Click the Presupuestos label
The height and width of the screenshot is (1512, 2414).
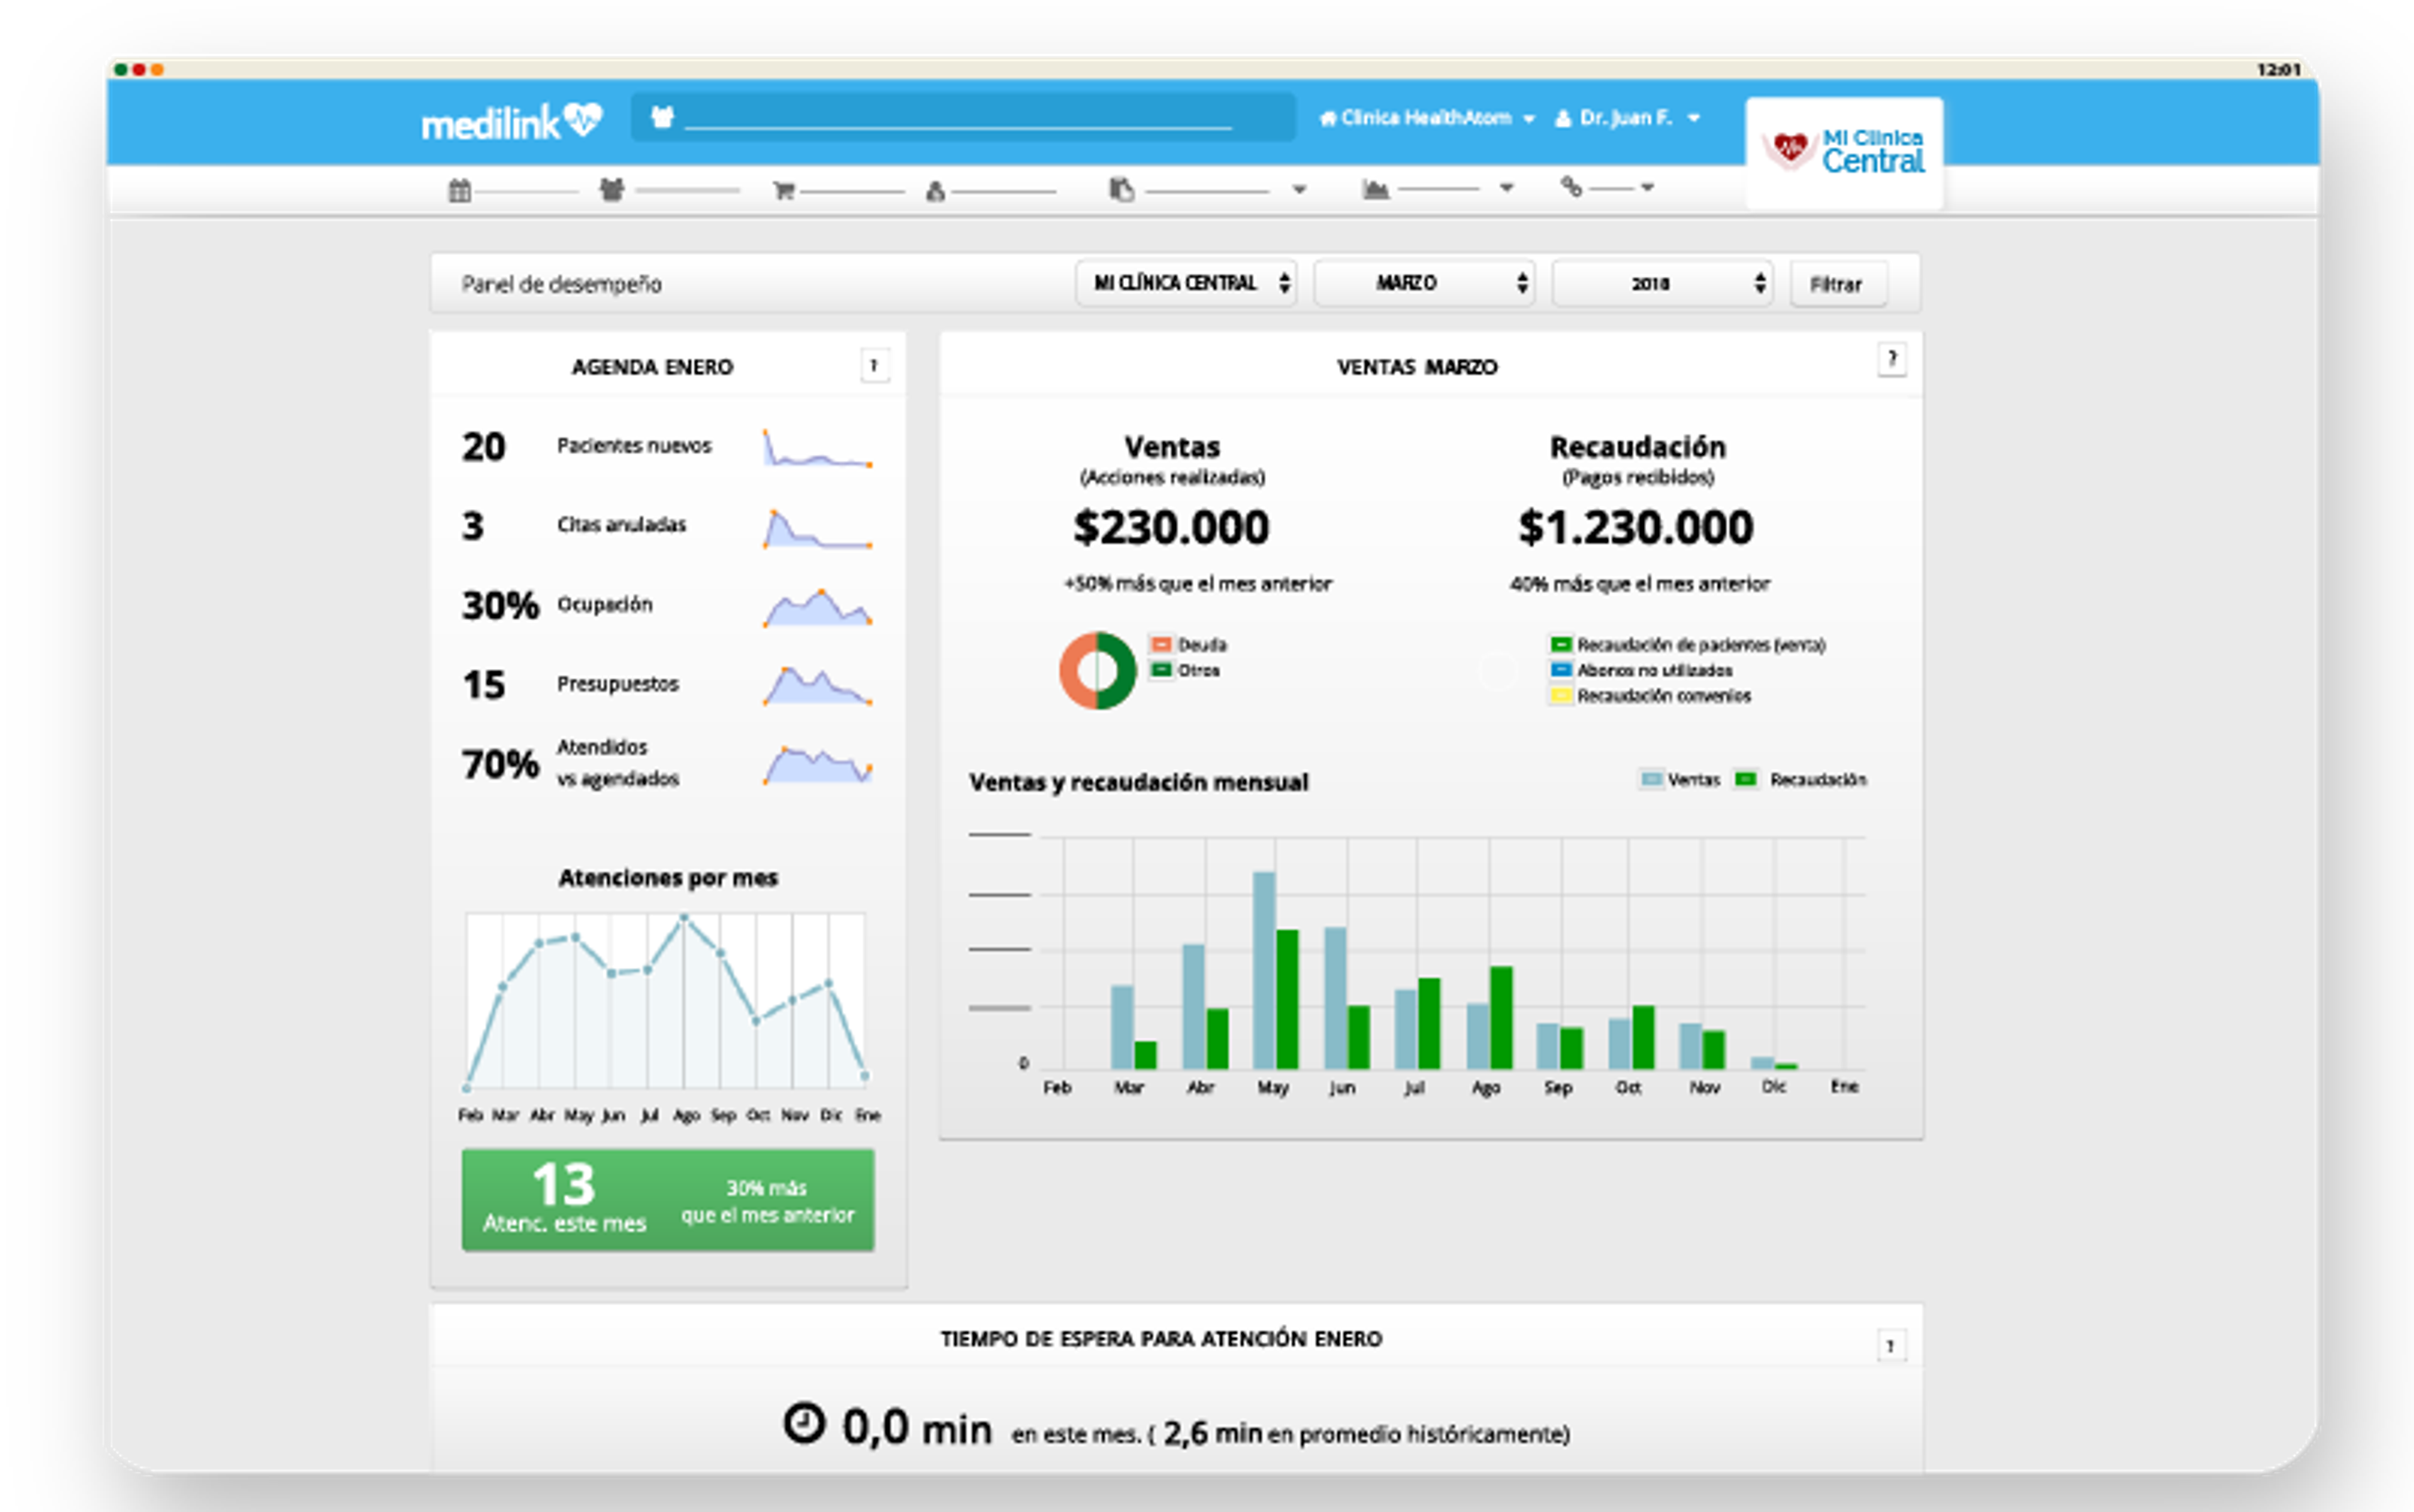pyautogui.click(x=617, y=684)
